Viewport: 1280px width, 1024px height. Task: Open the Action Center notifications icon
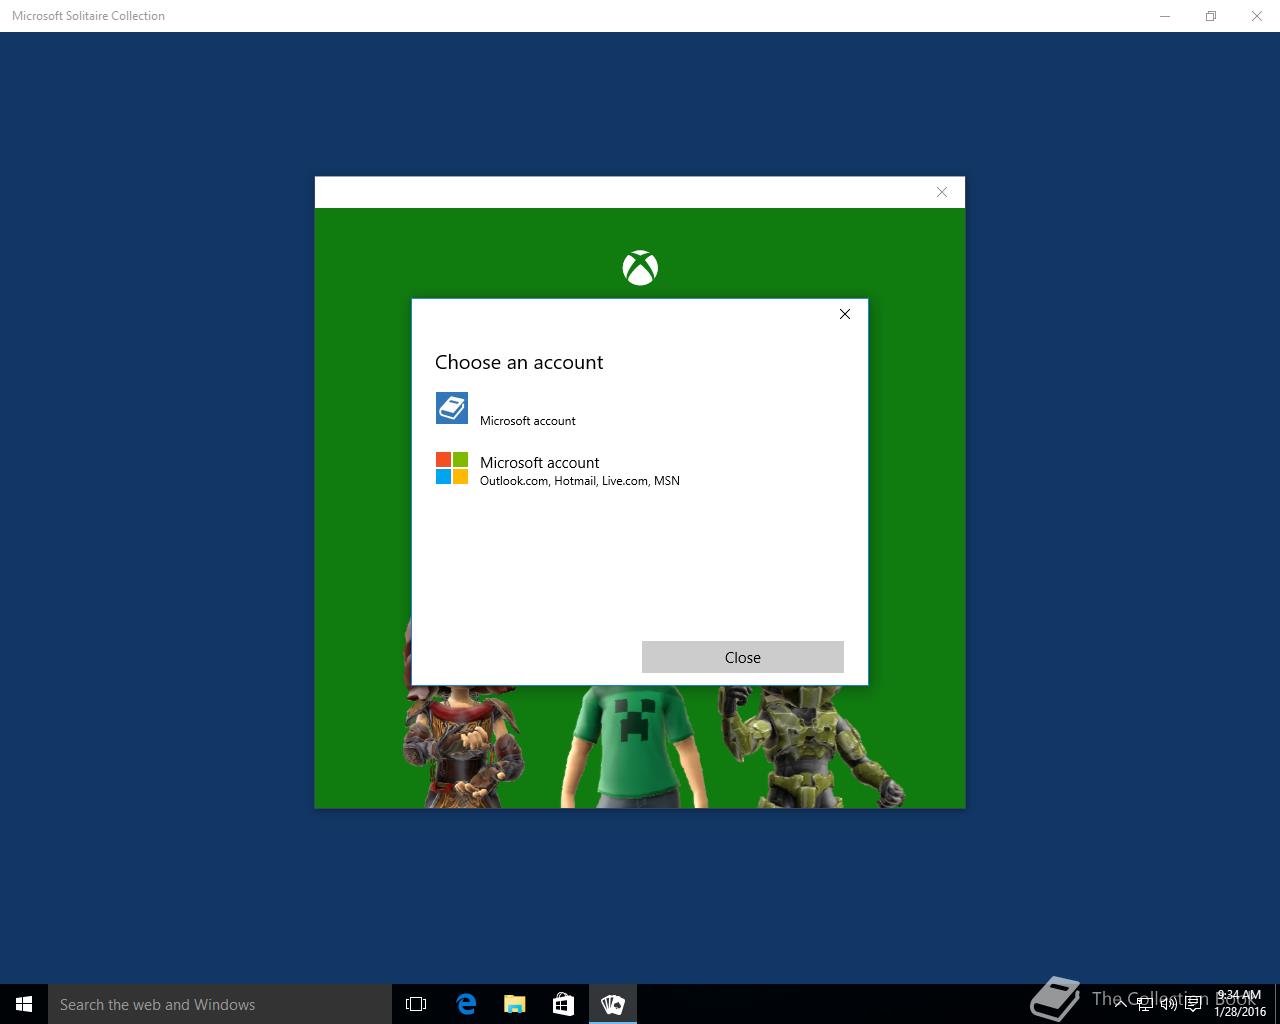pos(1193,1004)
